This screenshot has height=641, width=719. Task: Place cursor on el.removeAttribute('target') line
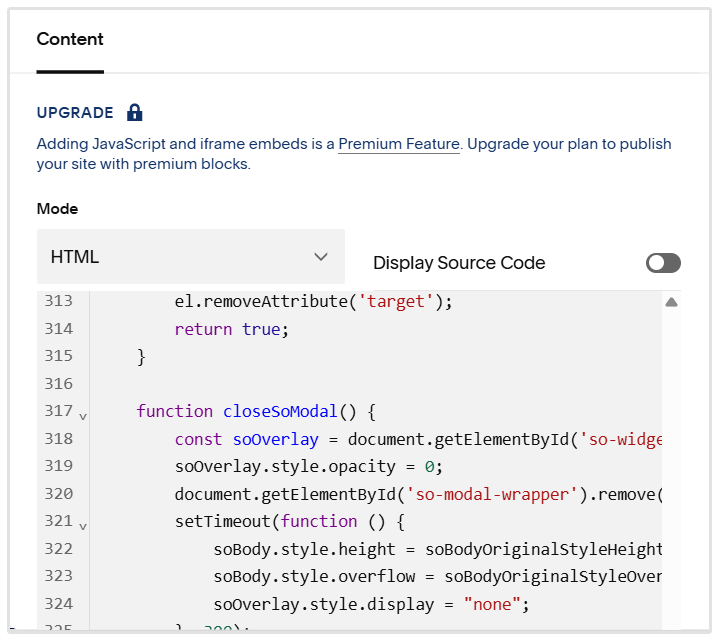[x=313, y=302]
